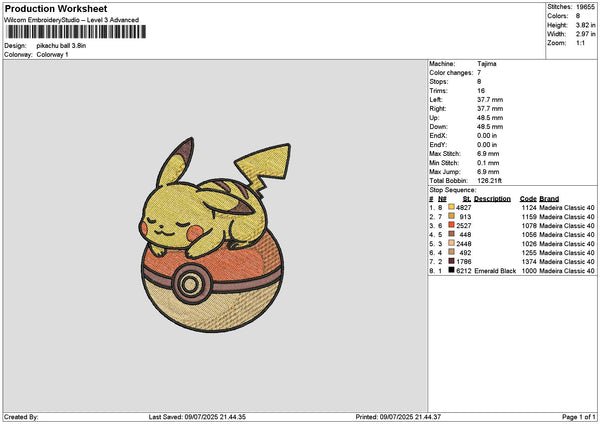Select the '48.5 mm' value beside Down
The height and width of the screenshot is (424, 600).
(490, 127)
